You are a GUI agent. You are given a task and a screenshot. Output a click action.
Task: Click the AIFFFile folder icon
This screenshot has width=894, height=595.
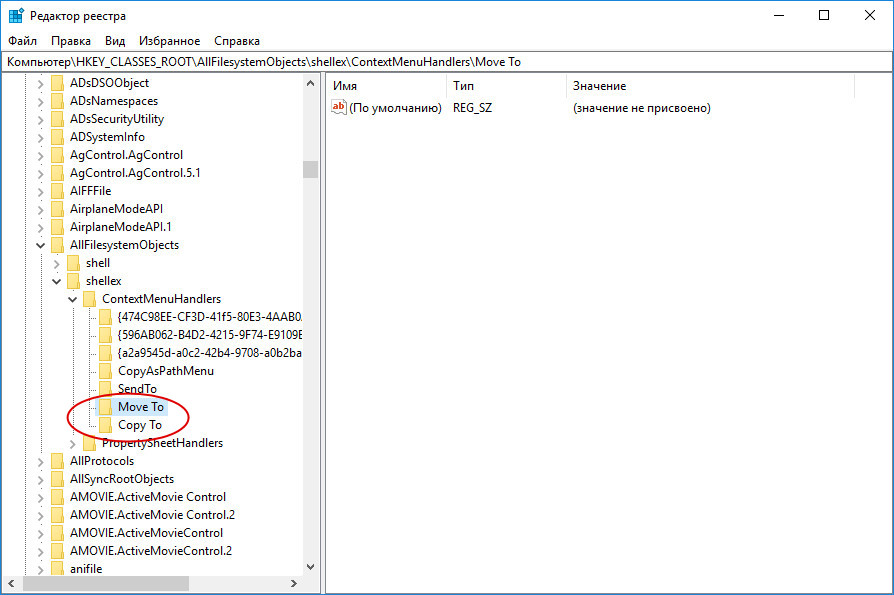[58, 191]
